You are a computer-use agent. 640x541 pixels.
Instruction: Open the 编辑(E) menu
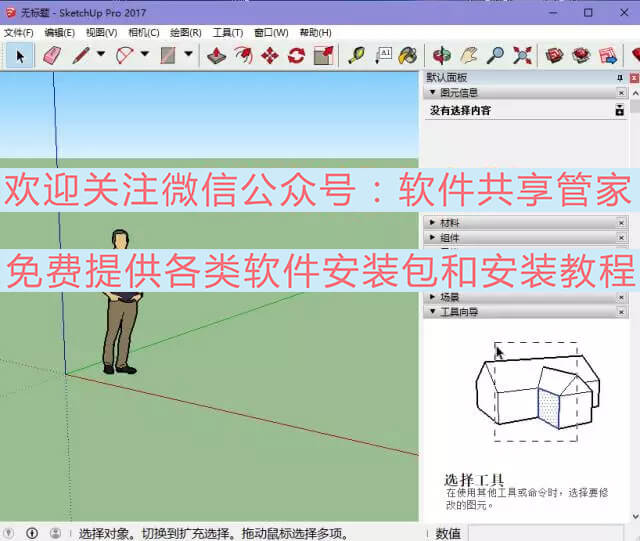pos(60,33)
